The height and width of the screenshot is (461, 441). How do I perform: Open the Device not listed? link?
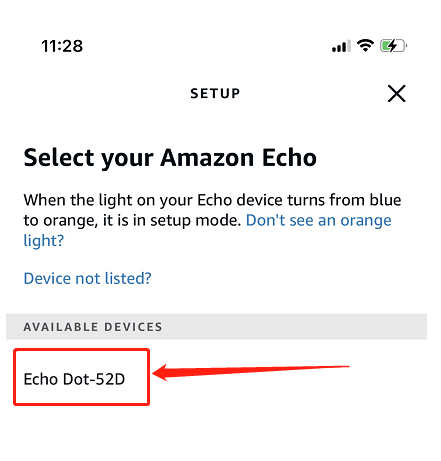click(87, 278)
